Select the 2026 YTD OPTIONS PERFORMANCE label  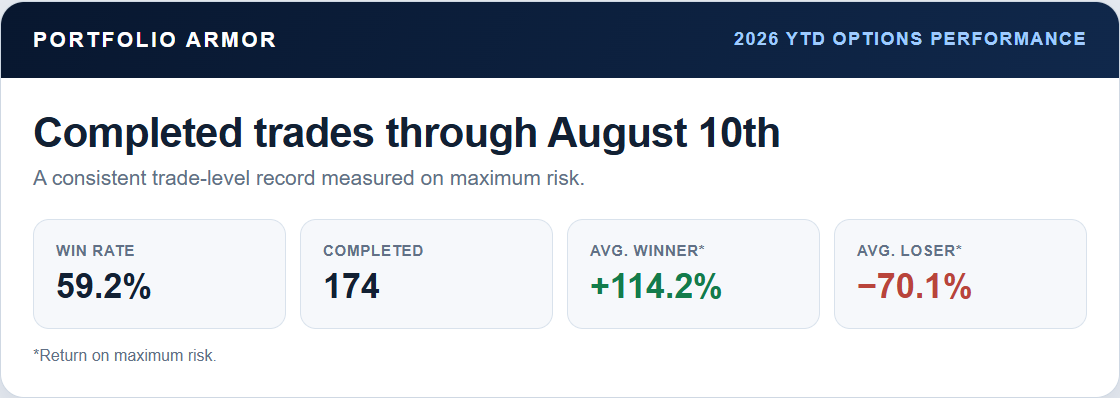coord(910,39)
